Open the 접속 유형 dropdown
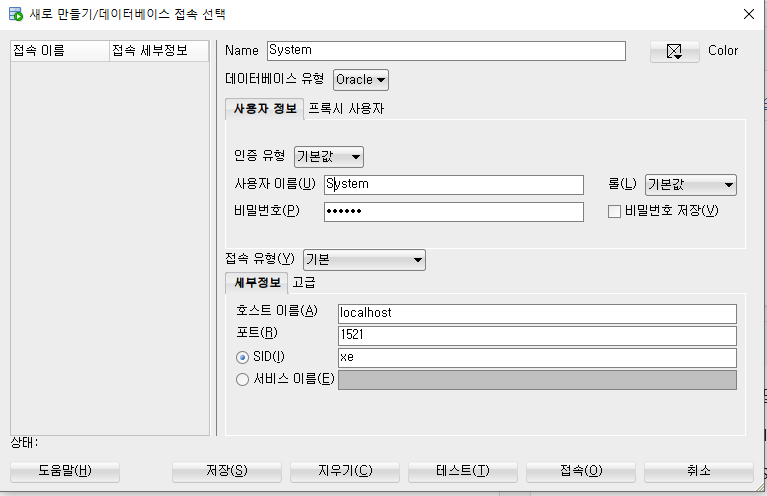Image resolution: width=767 pixels, height=496 pixels. coord(364,260)
